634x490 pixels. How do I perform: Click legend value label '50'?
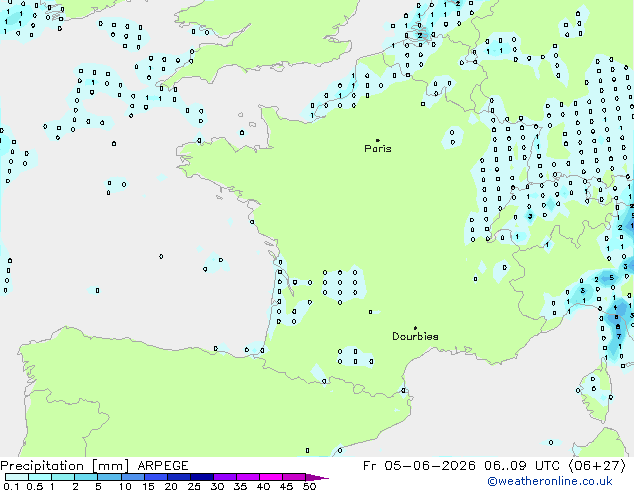[309, 486]
